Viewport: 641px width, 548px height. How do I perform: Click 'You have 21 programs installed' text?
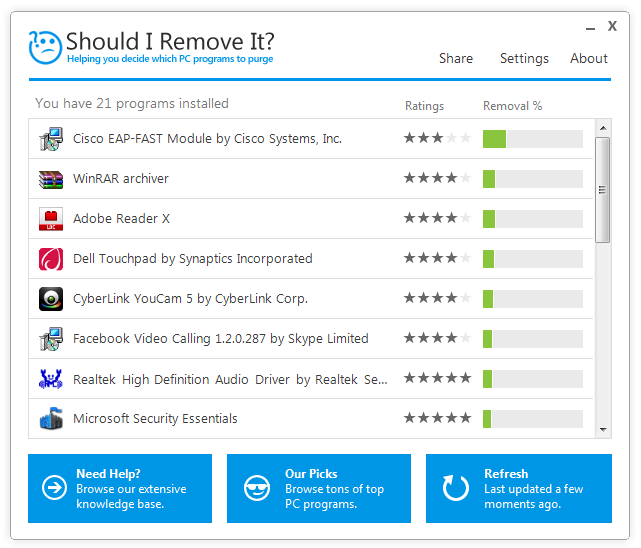132,104
